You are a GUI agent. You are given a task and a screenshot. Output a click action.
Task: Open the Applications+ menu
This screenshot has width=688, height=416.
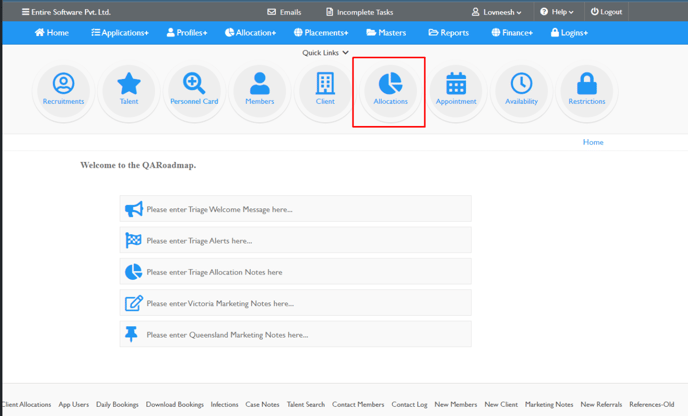(x=120, y=32)
